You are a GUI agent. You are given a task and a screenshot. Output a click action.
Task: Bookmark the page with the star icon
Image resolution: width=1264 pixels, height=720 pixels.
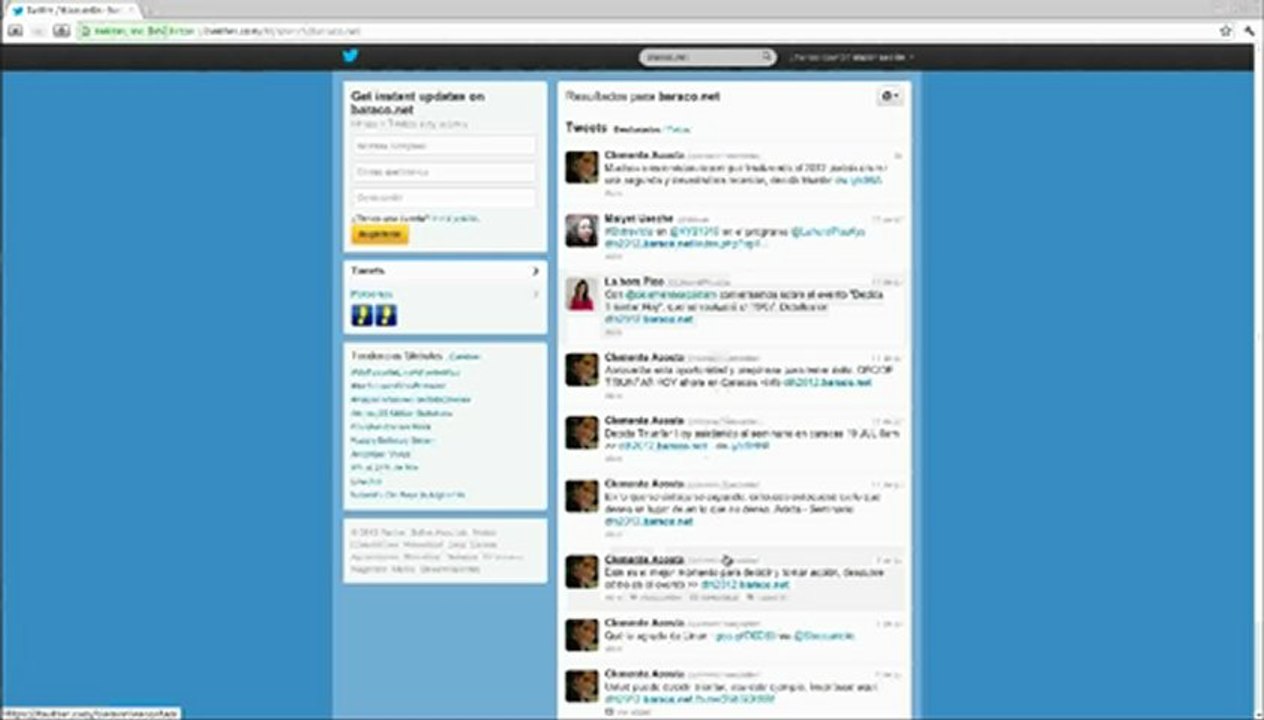click(x=1225, y=31)
